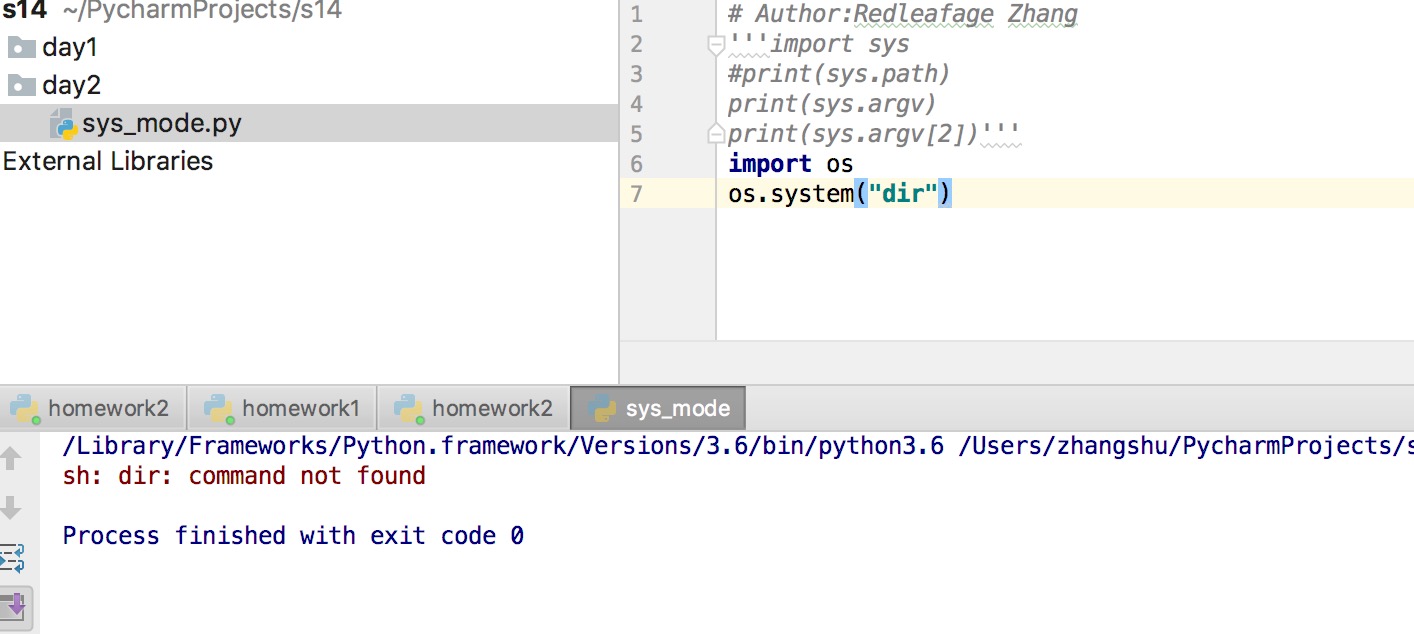Viewport: 1414px width, 634px height.
Task: Click the Python icon on the rightmost homework2 tab
Action: coord(408,408)
